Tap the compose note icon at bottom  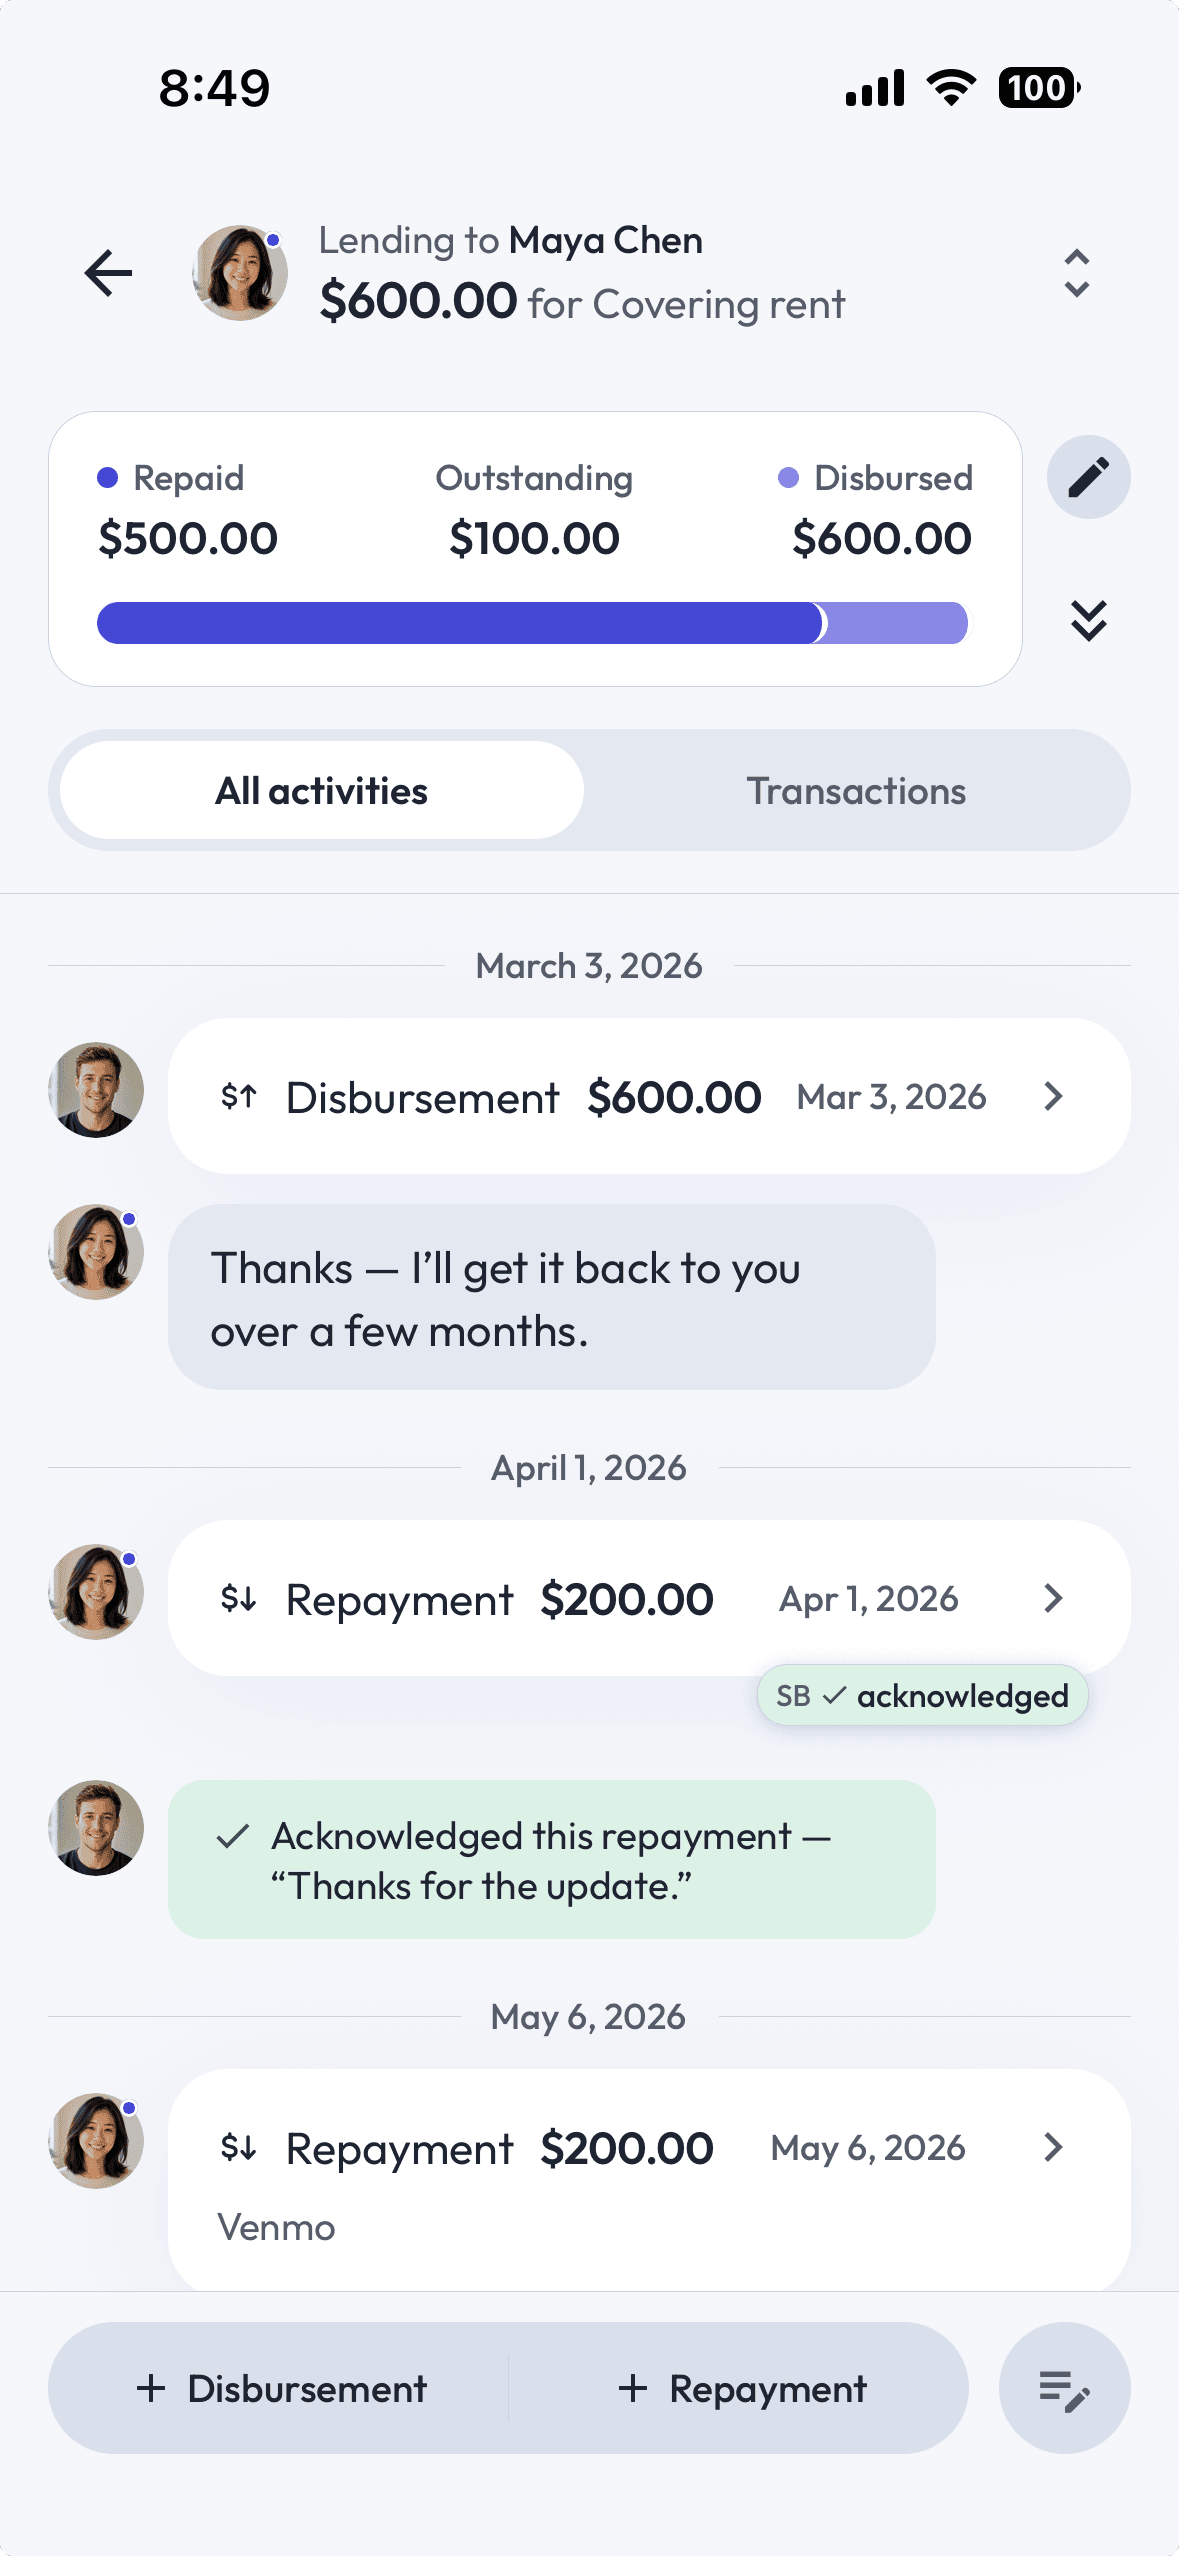(1064, 2388)
